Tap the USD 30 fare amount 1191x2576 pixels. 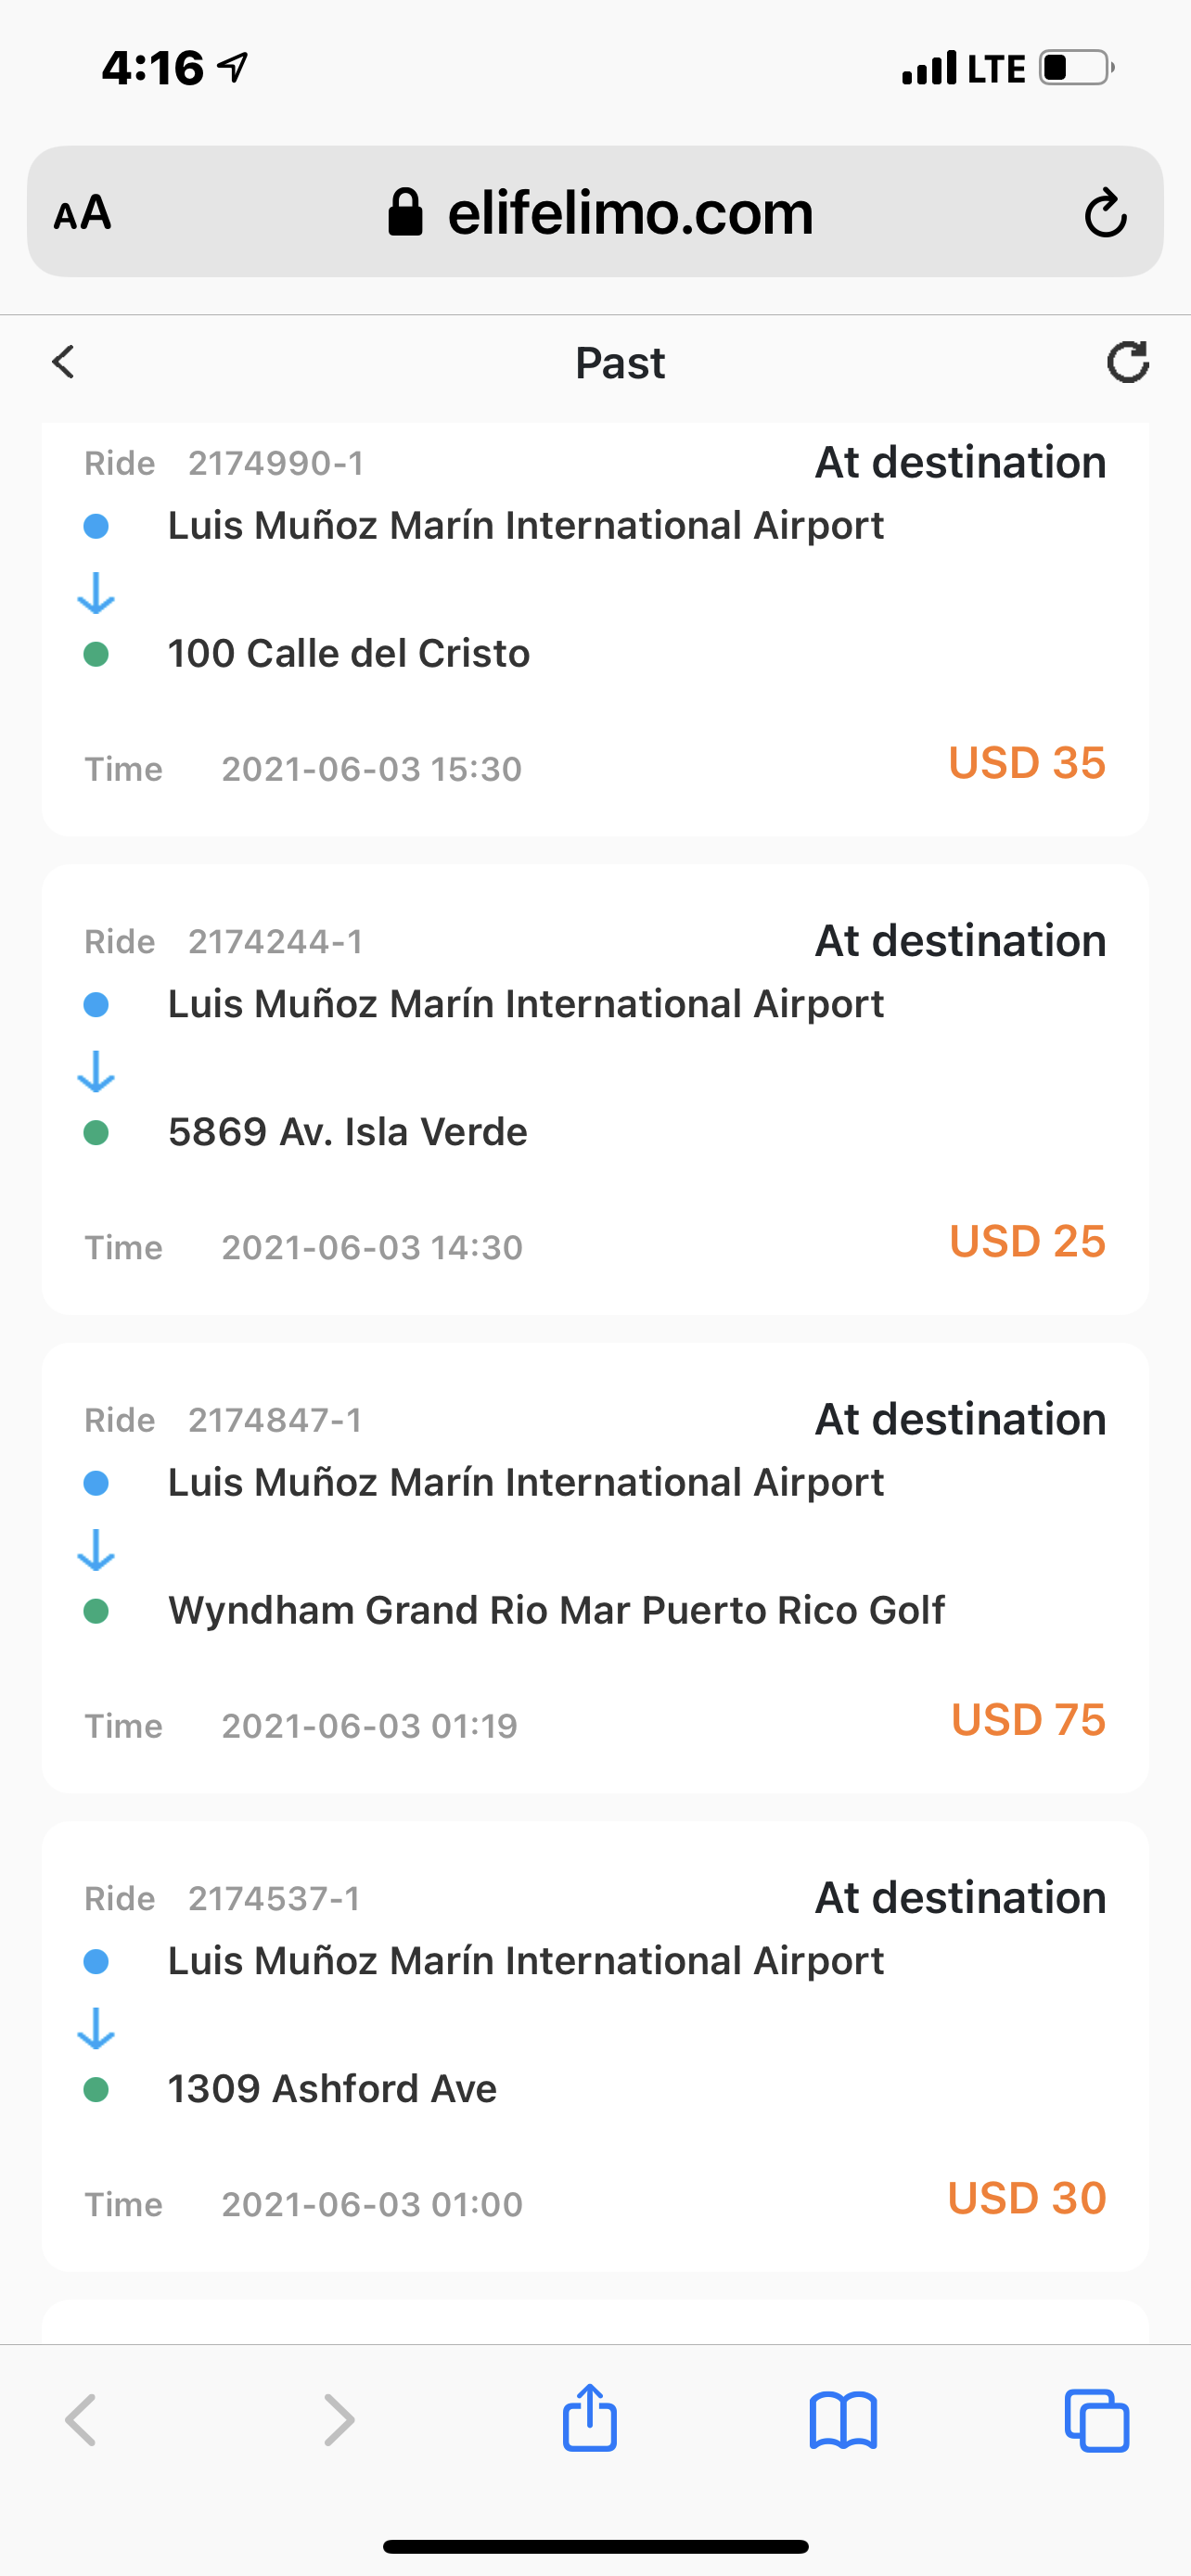pos(1027,2198)
